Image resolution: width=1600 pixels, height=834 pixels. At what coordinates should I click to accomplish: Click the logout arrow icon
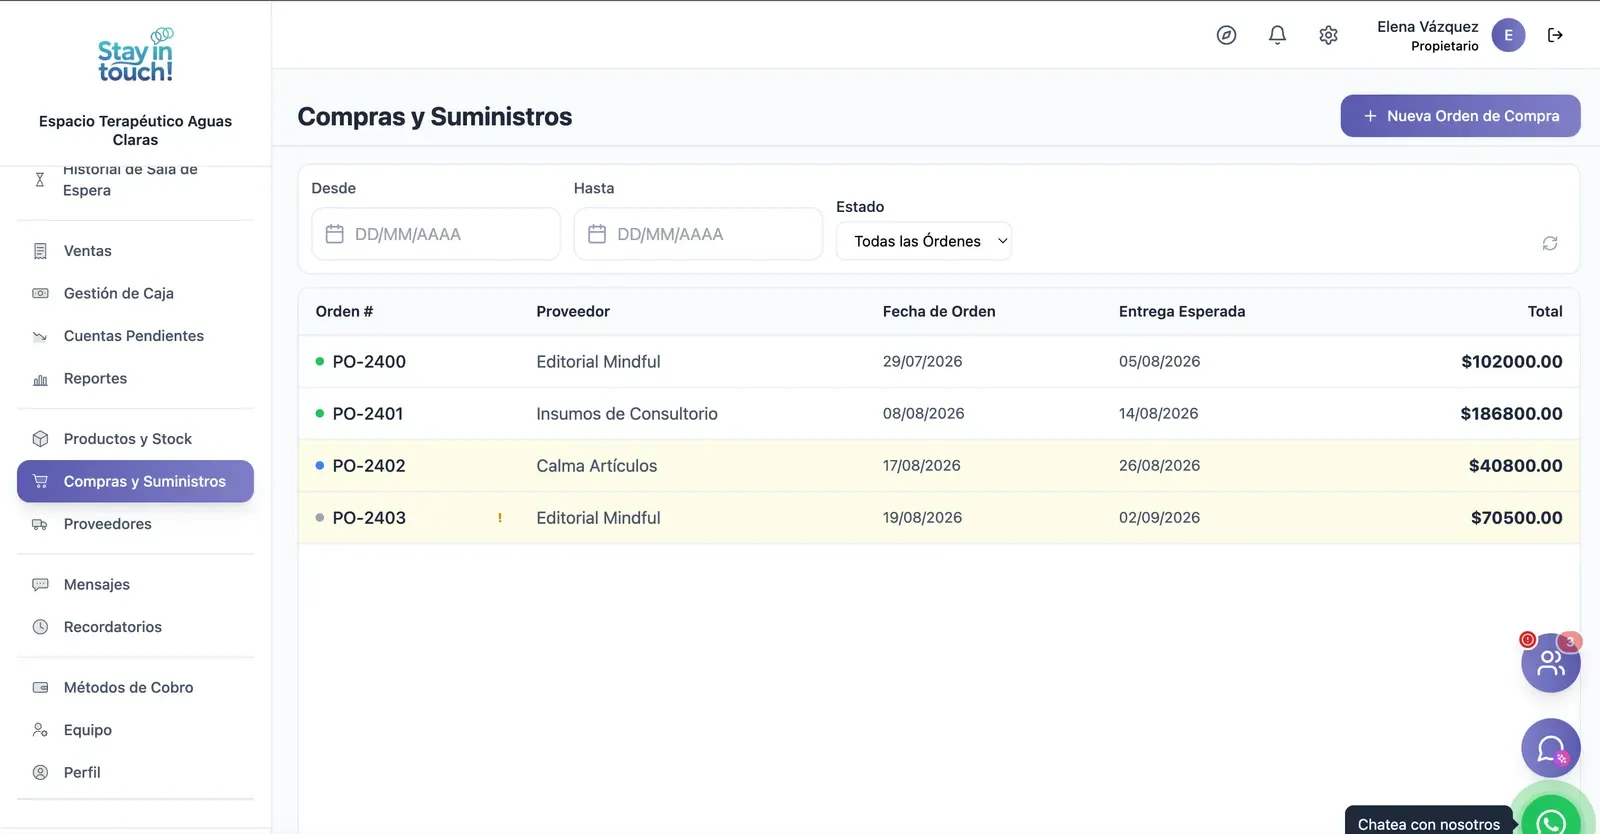(x=1555, y=35)
